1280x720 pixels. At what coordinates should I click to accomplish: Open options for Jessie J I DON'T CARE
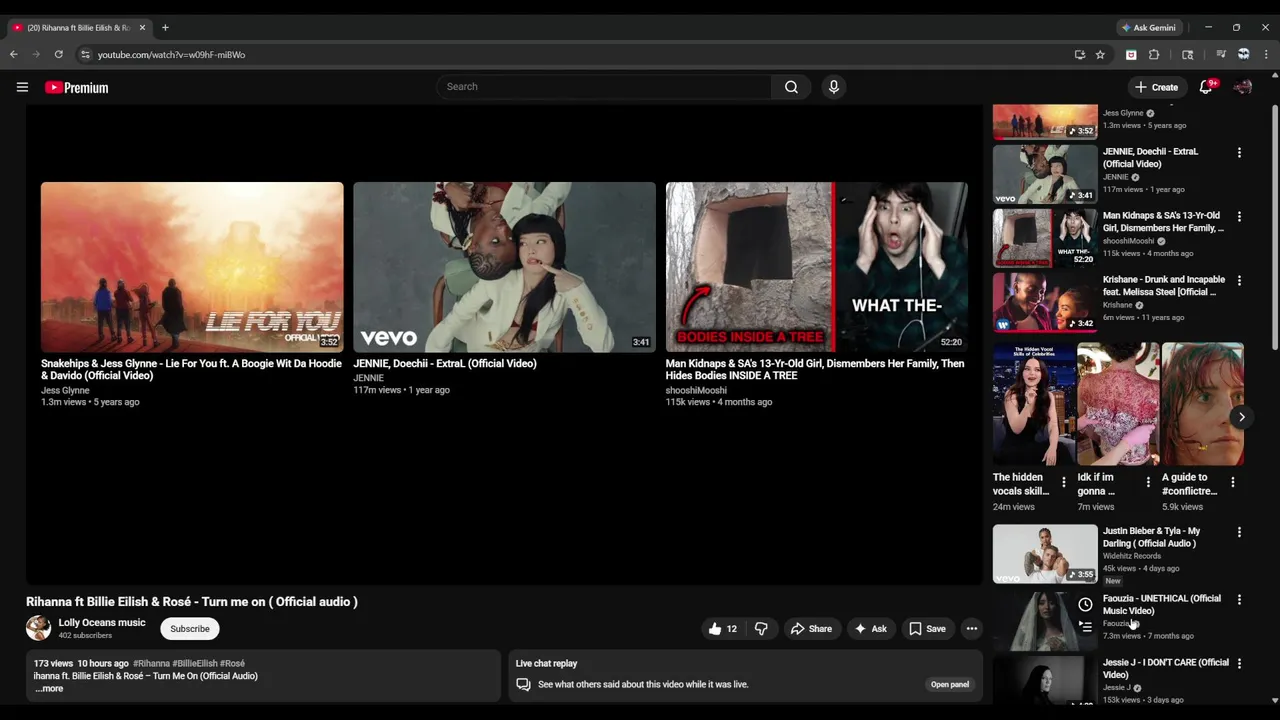point(1239,664)
